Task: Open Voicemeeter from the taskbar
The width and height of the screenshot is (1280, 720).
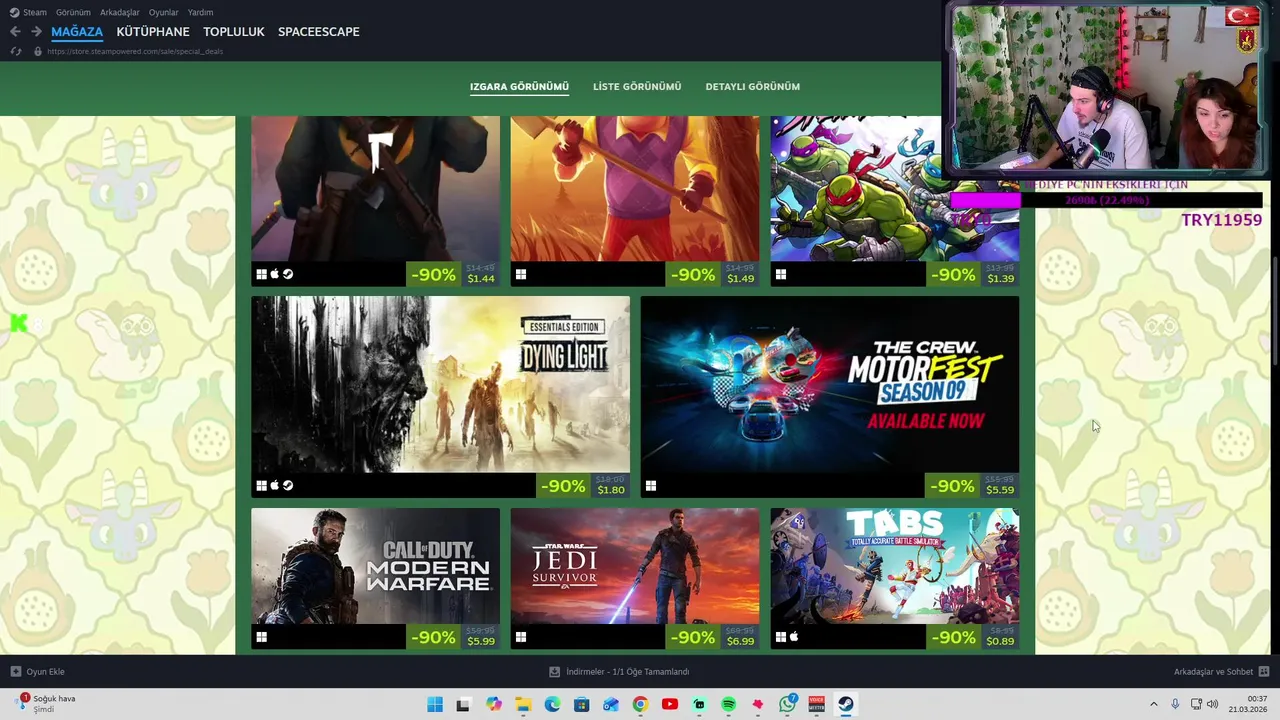Action: point(816,705)
